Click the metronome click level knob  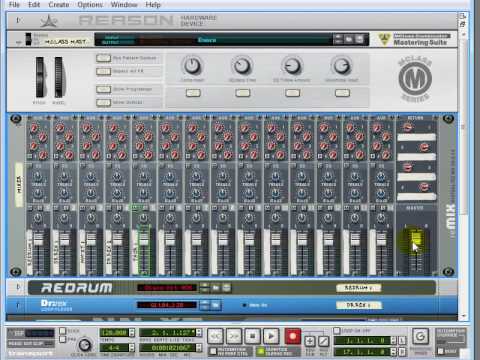coord(85,345)
